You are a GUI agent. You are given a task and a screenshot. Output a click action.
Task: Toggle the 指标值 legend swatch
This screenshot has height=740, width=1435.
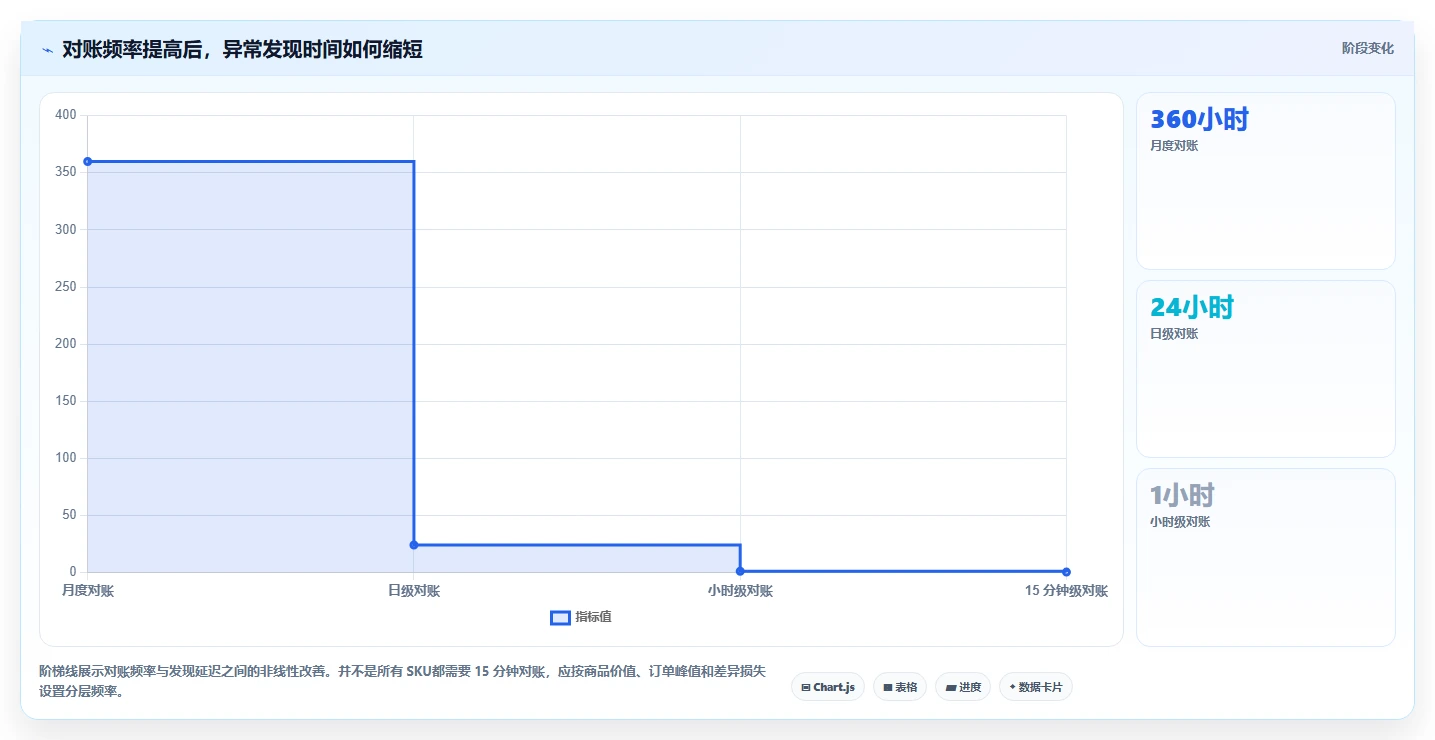click(560, 618)
